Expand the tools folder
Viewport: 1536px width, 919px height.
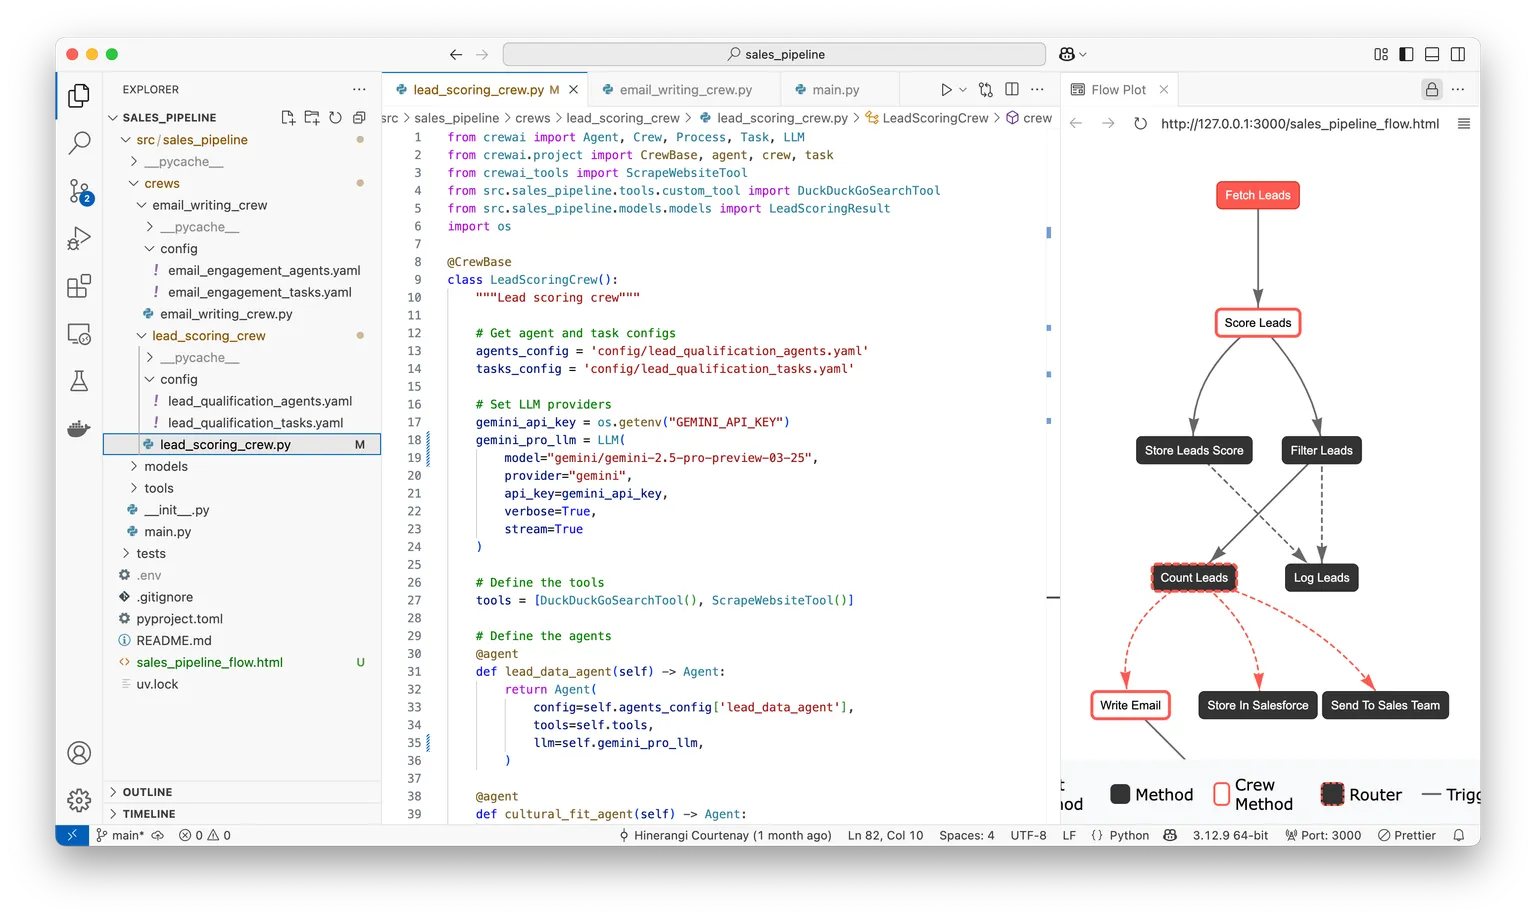pyautogui.click(x=134, y=488)
